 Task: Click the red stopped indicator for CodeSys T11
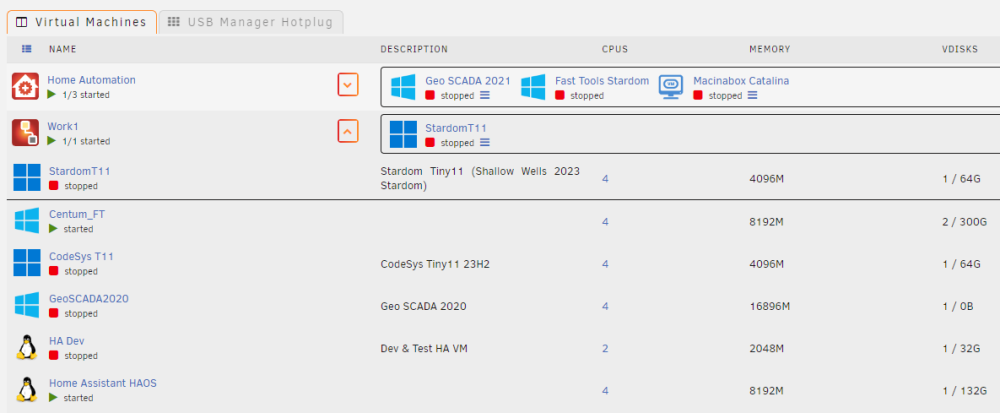click(x=54, y=271)
